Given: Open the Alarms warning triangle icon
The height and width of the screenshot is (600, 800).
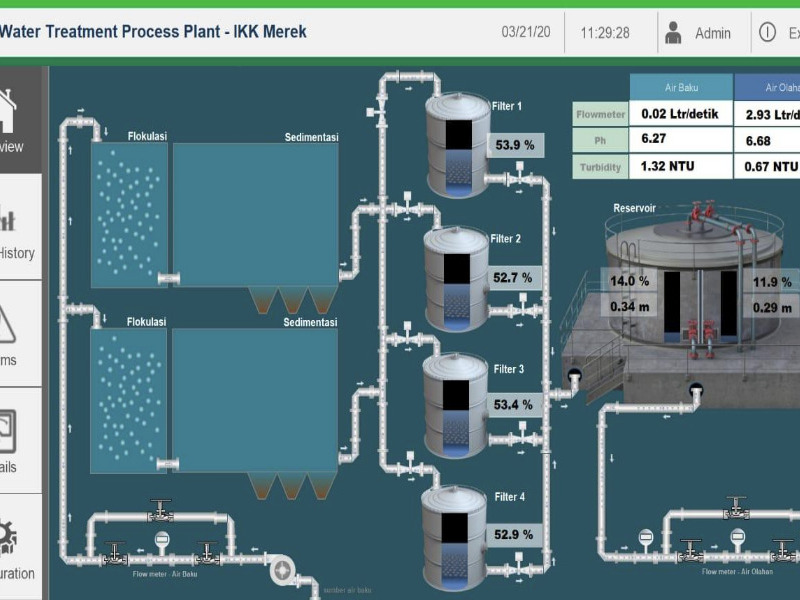Looking at the screenshot, I should point(6,324).
